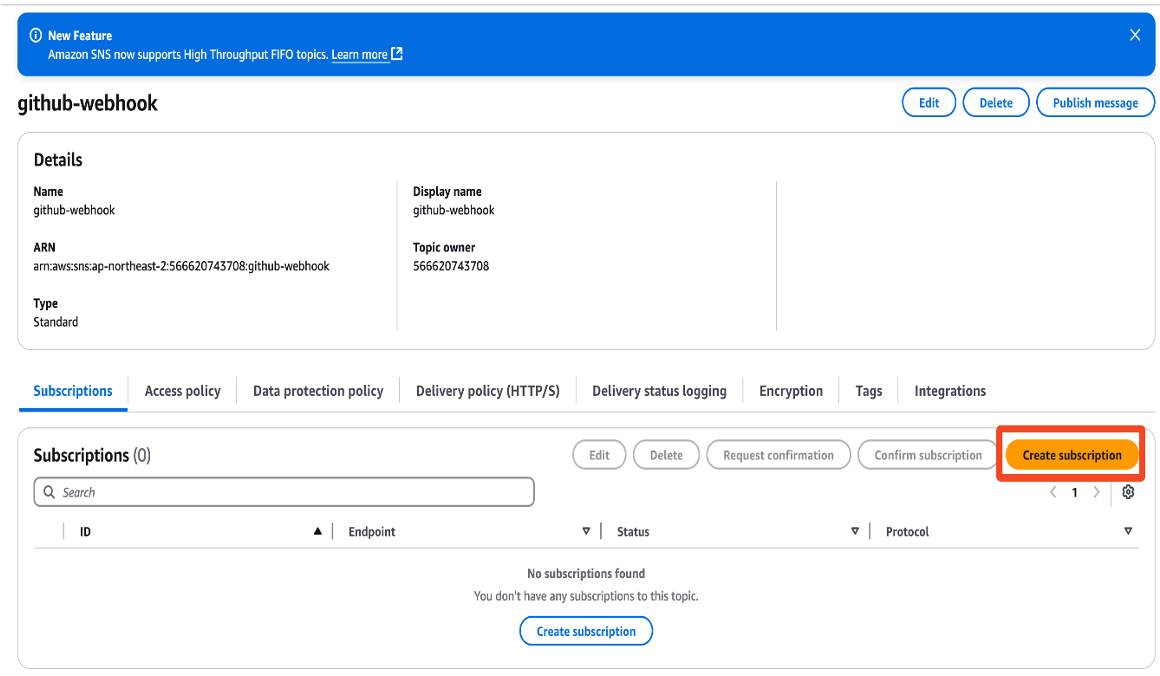Dismiss the New Feature banner

pyautogui.click(x=1134, y=35)
